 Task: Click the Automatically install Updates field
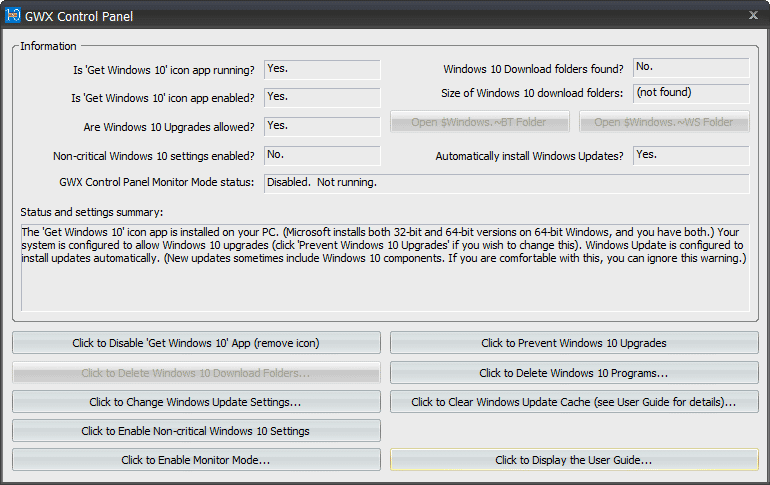[x=691, y=155]
